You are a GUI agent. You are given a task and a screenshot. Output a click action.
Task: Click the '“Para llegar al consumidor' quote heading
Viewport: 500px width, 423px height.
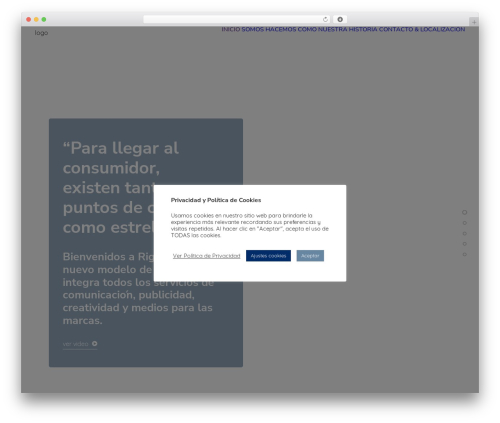point(121,188)
